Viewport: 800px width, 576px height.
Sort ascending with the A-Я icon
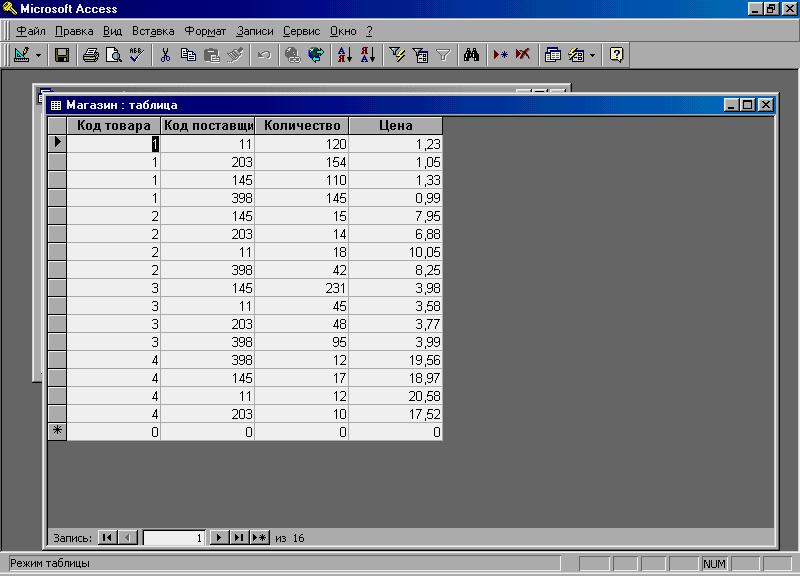[x=345, y=55]
